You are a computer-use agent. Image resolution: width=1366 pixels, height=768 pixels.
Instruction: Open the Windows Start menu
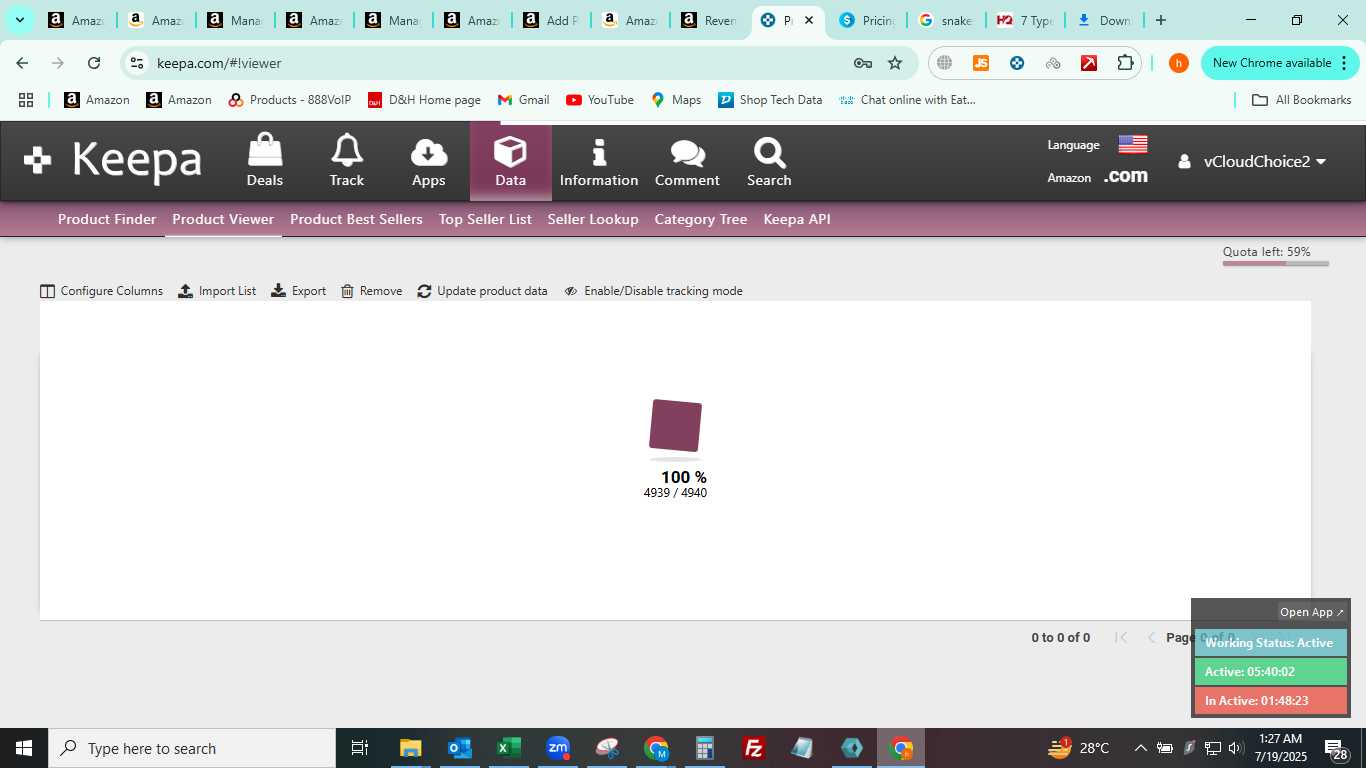(24, 748)
